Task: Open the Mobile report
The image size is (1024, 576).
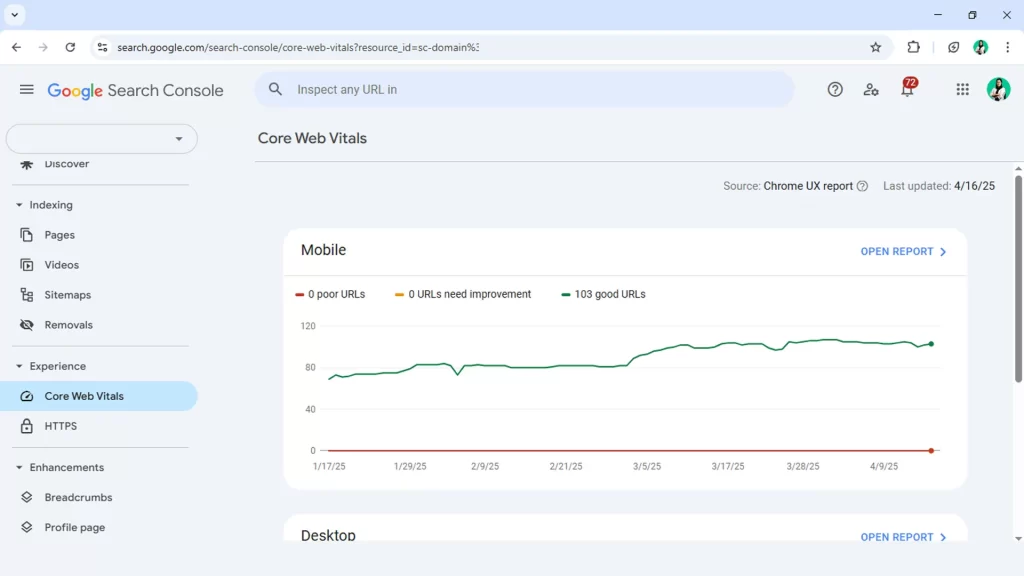Action: coord(903,251)
